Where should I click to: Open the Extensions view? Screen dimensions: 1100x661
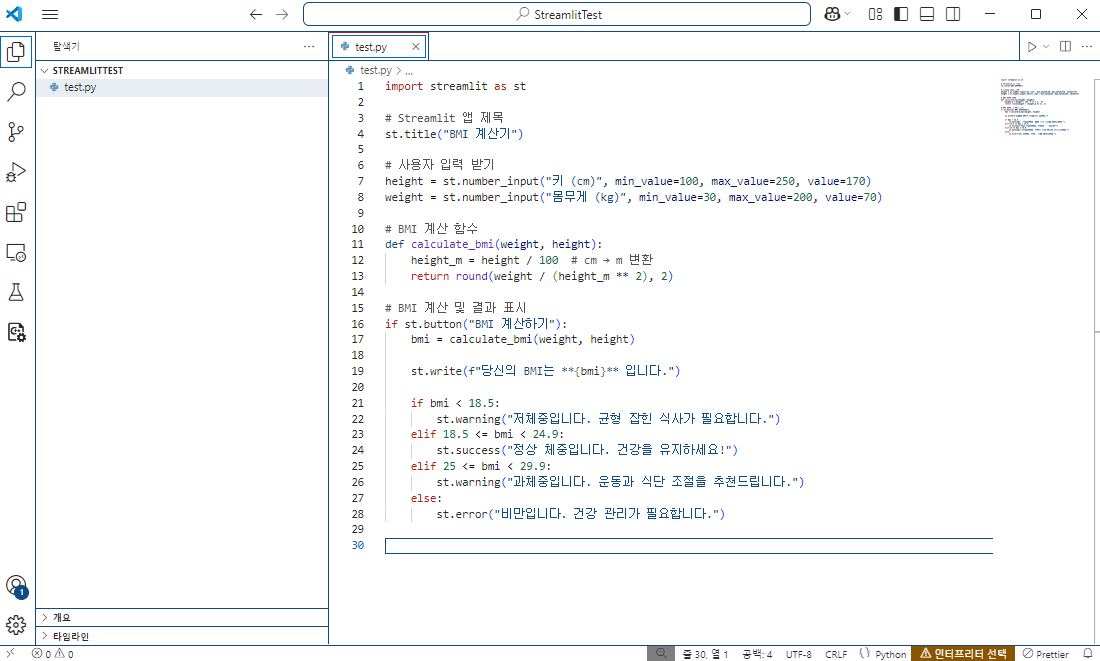pos(16,212)
